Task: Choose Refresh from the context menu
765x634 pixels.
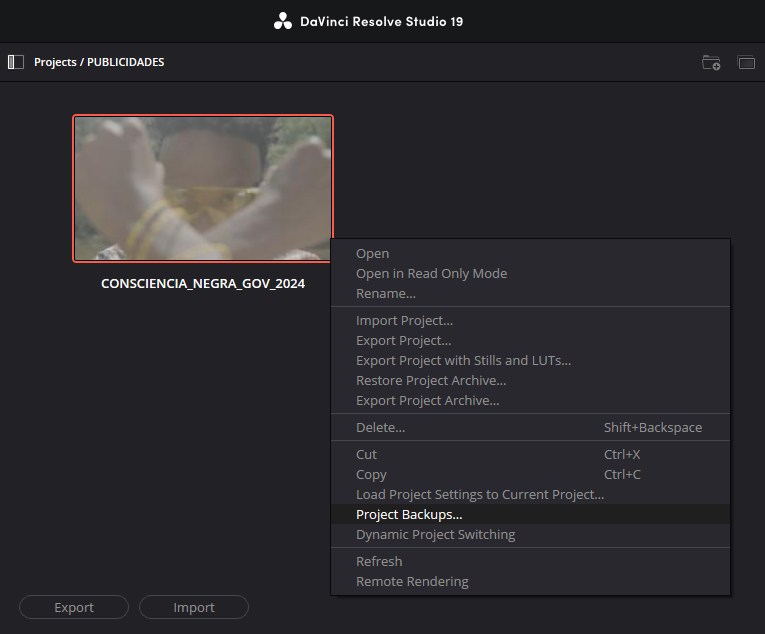Action: tap(530, 561)
